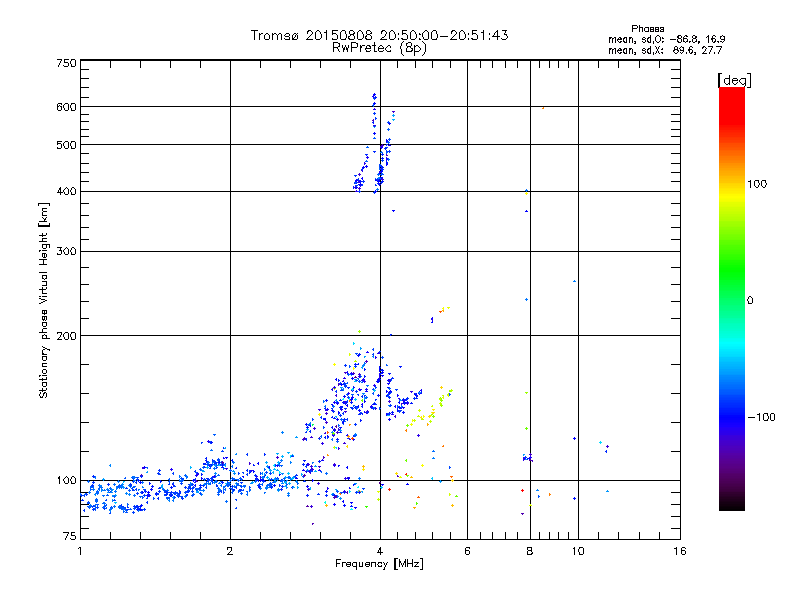Click the green zone of the colorbar
The height and width of the screenshot is (600, 800).
click(732, 265)
